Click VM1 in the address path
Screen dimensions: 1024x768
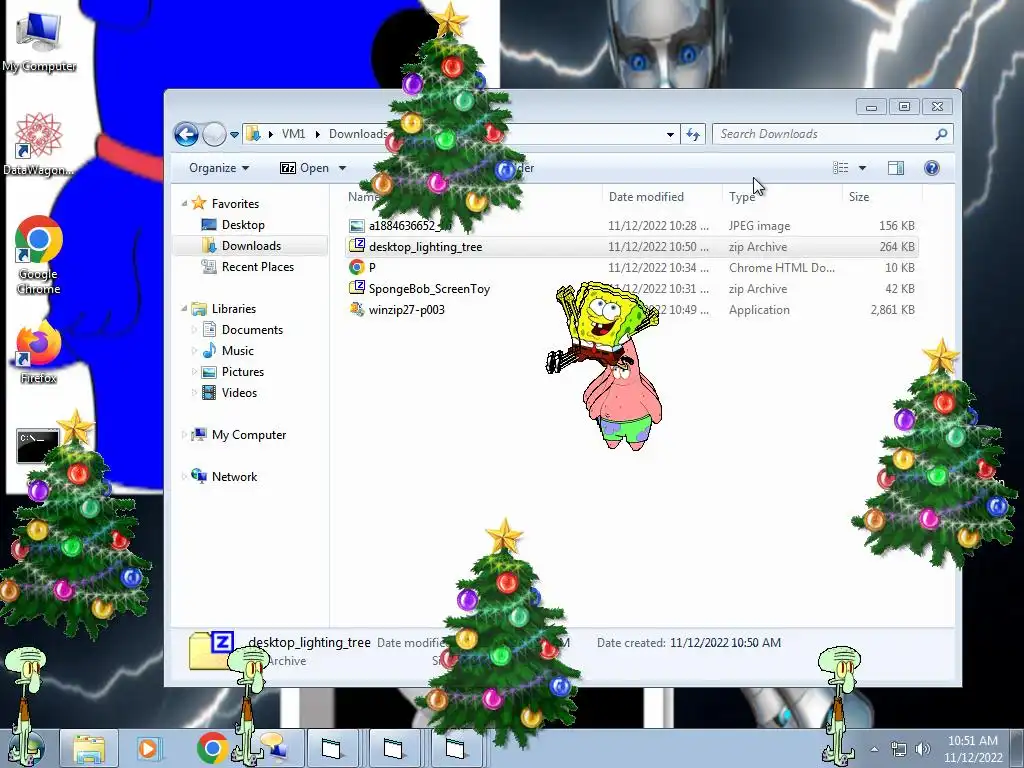pyautogui.click(x=293, y=134)
